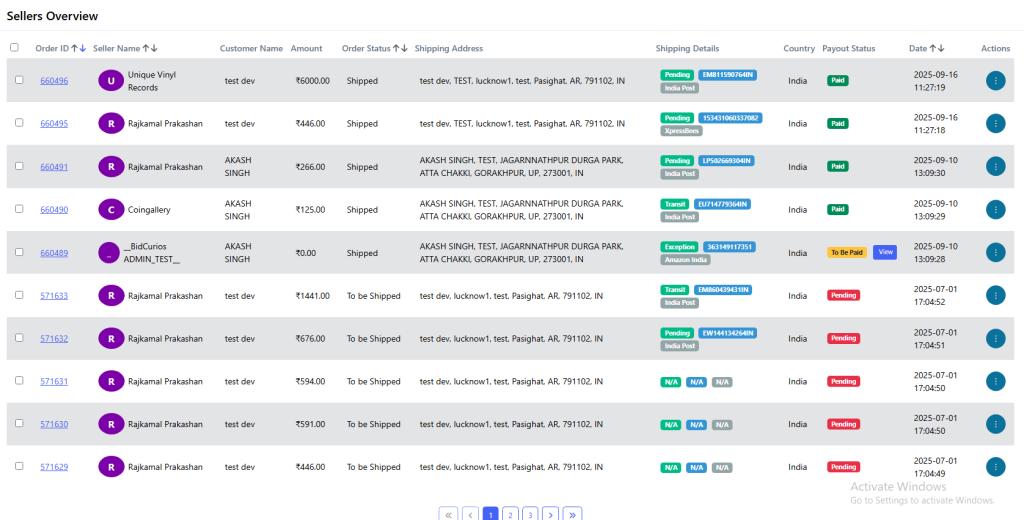Select checkbox for order 571632
This screenshot has width=1024, height=520.
[19, 338]
